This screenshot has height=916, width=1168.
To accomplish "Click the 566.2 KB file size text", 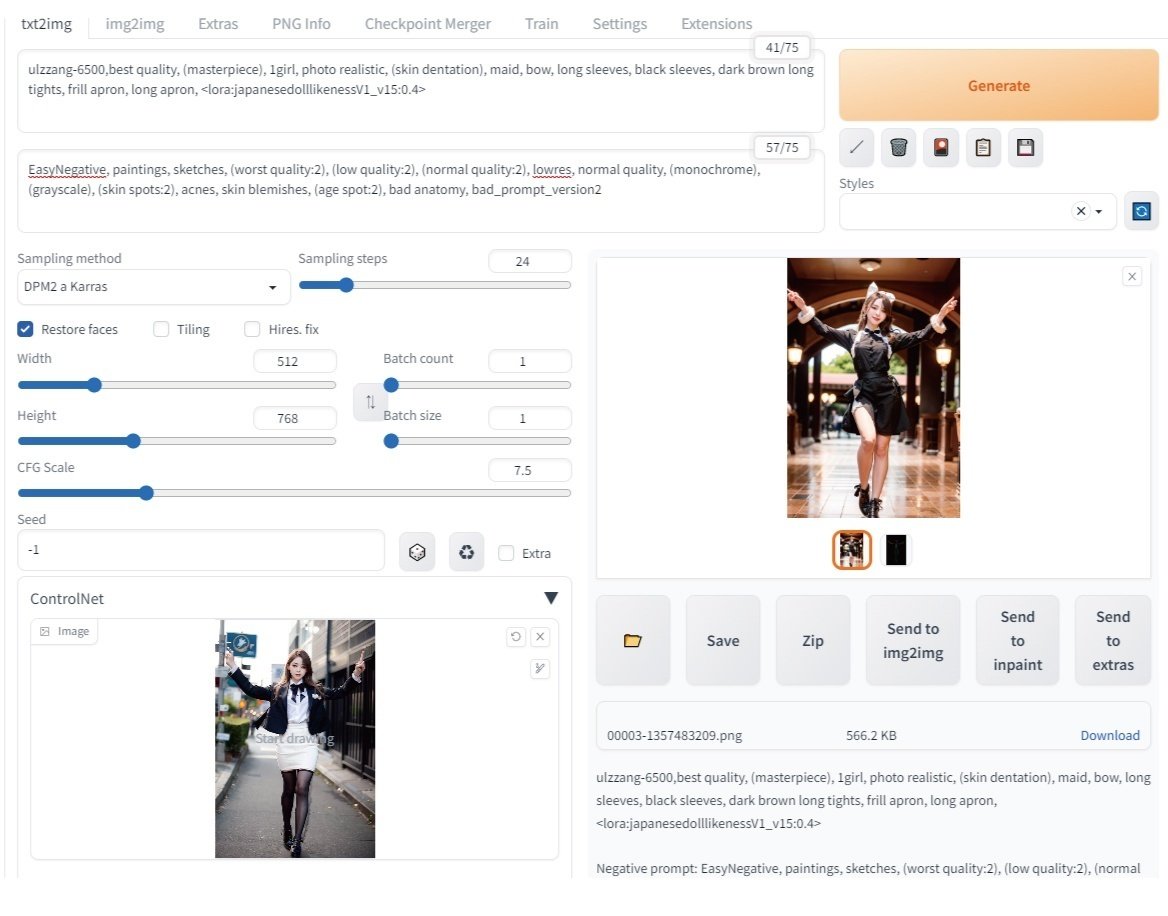I will tap(871, 736).
